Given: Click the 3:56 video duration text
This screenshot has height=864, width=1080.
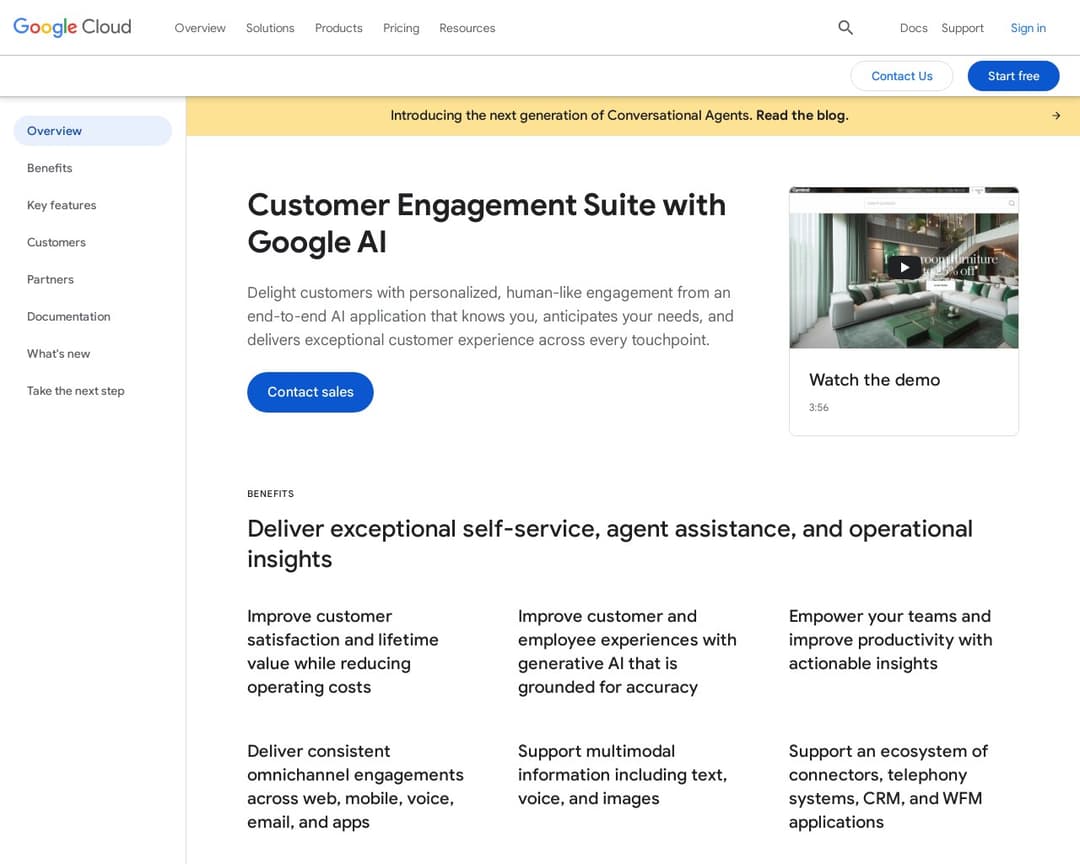Looking at the screenshot, I should point(818,407).
